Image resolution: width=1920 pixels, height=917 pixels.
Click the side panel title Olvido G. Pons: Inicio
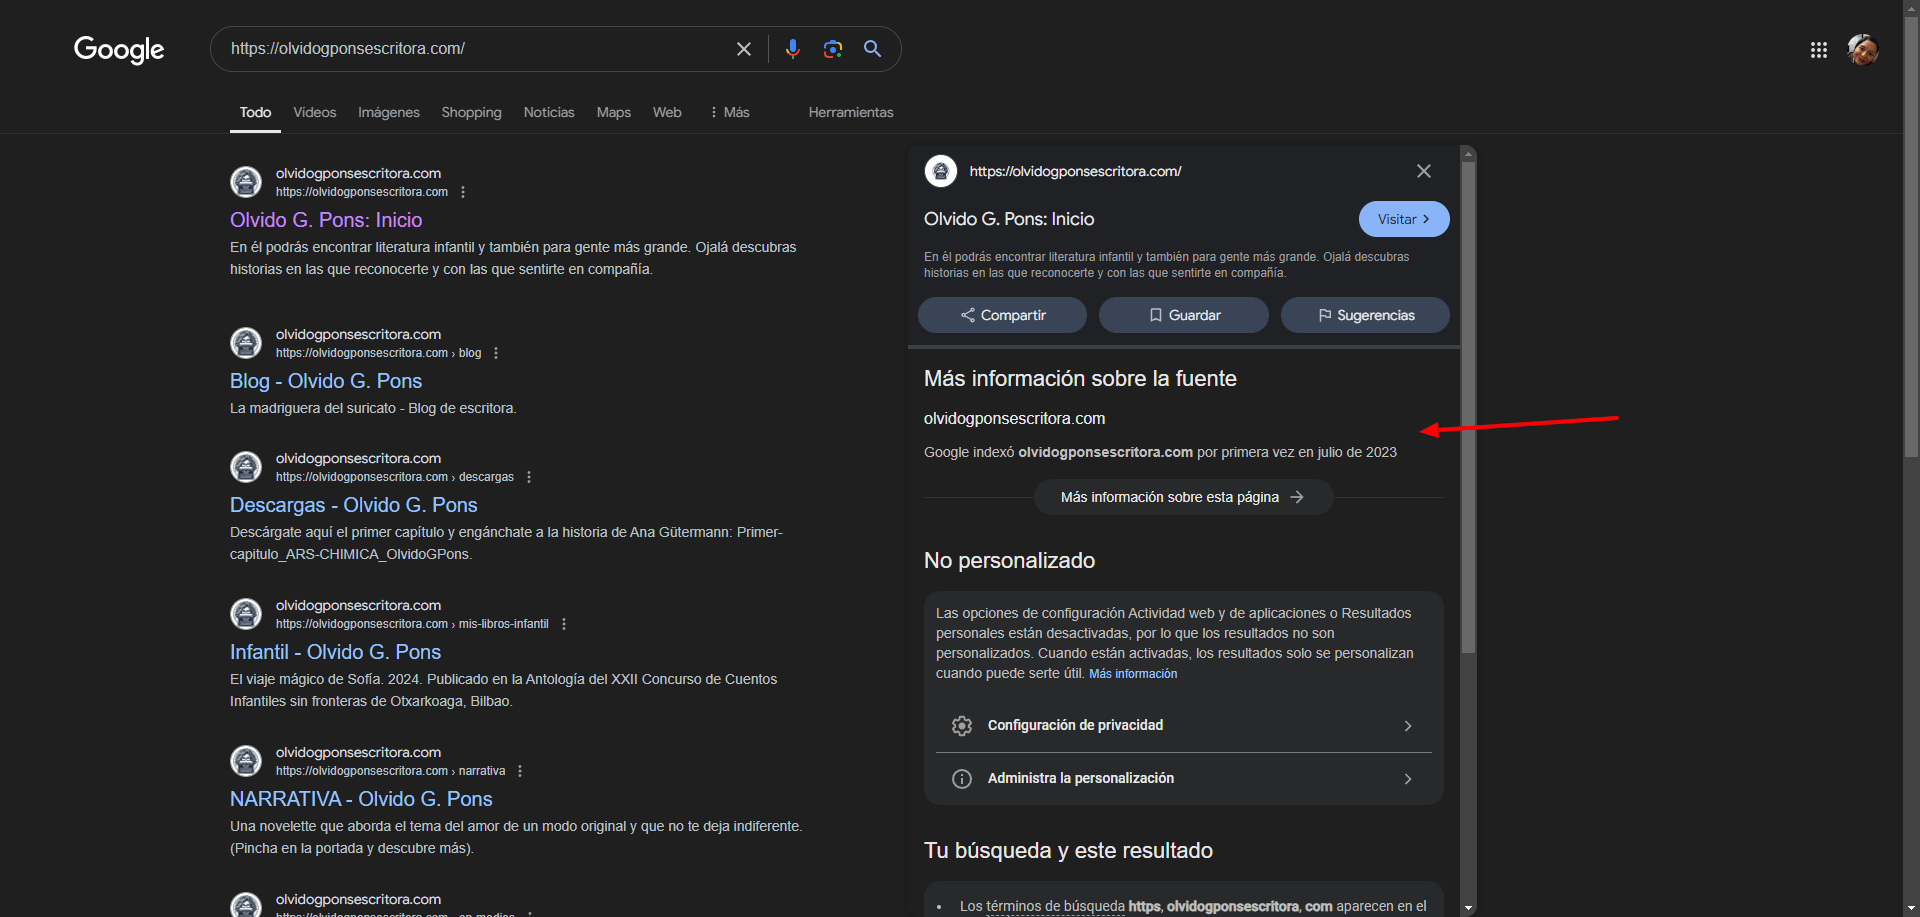[x=1009, y=219]
